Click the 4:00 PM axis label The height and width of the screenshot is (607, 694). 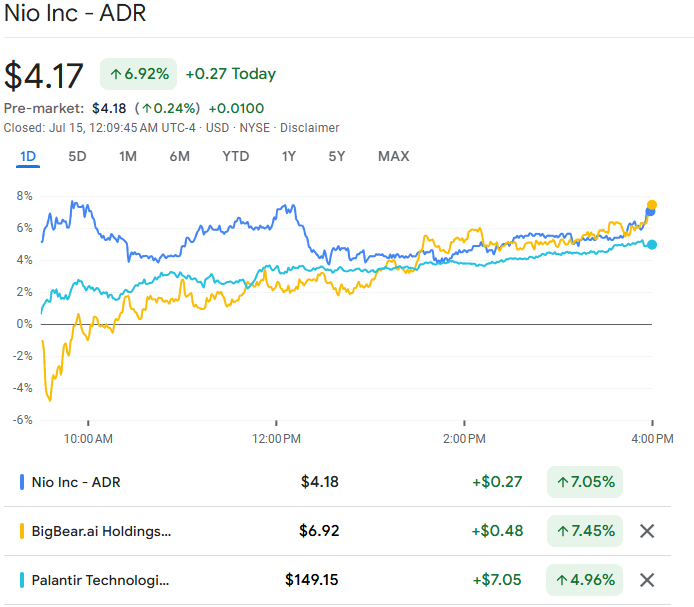tap(652, 439)
